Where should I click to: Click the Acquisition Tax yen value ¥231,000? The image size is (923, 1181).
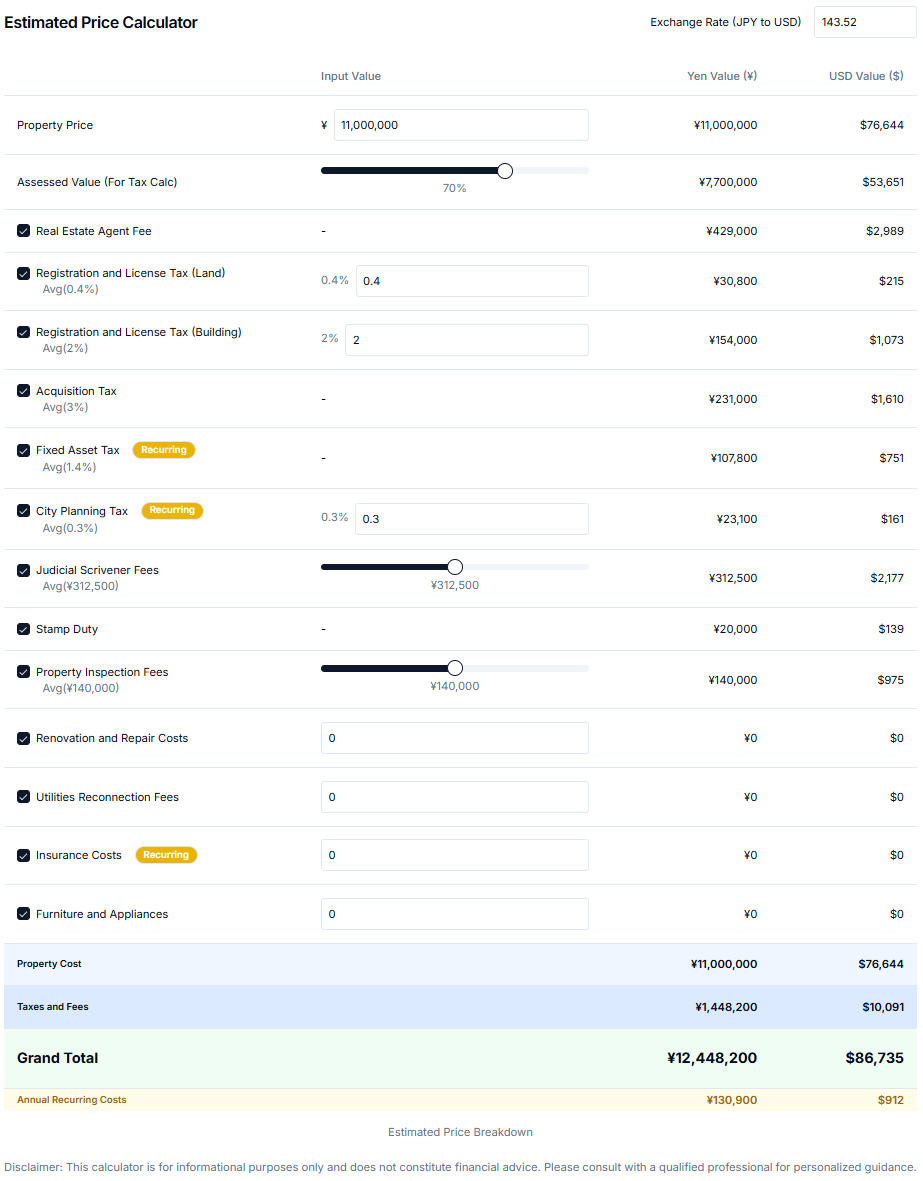coord(732,398)
